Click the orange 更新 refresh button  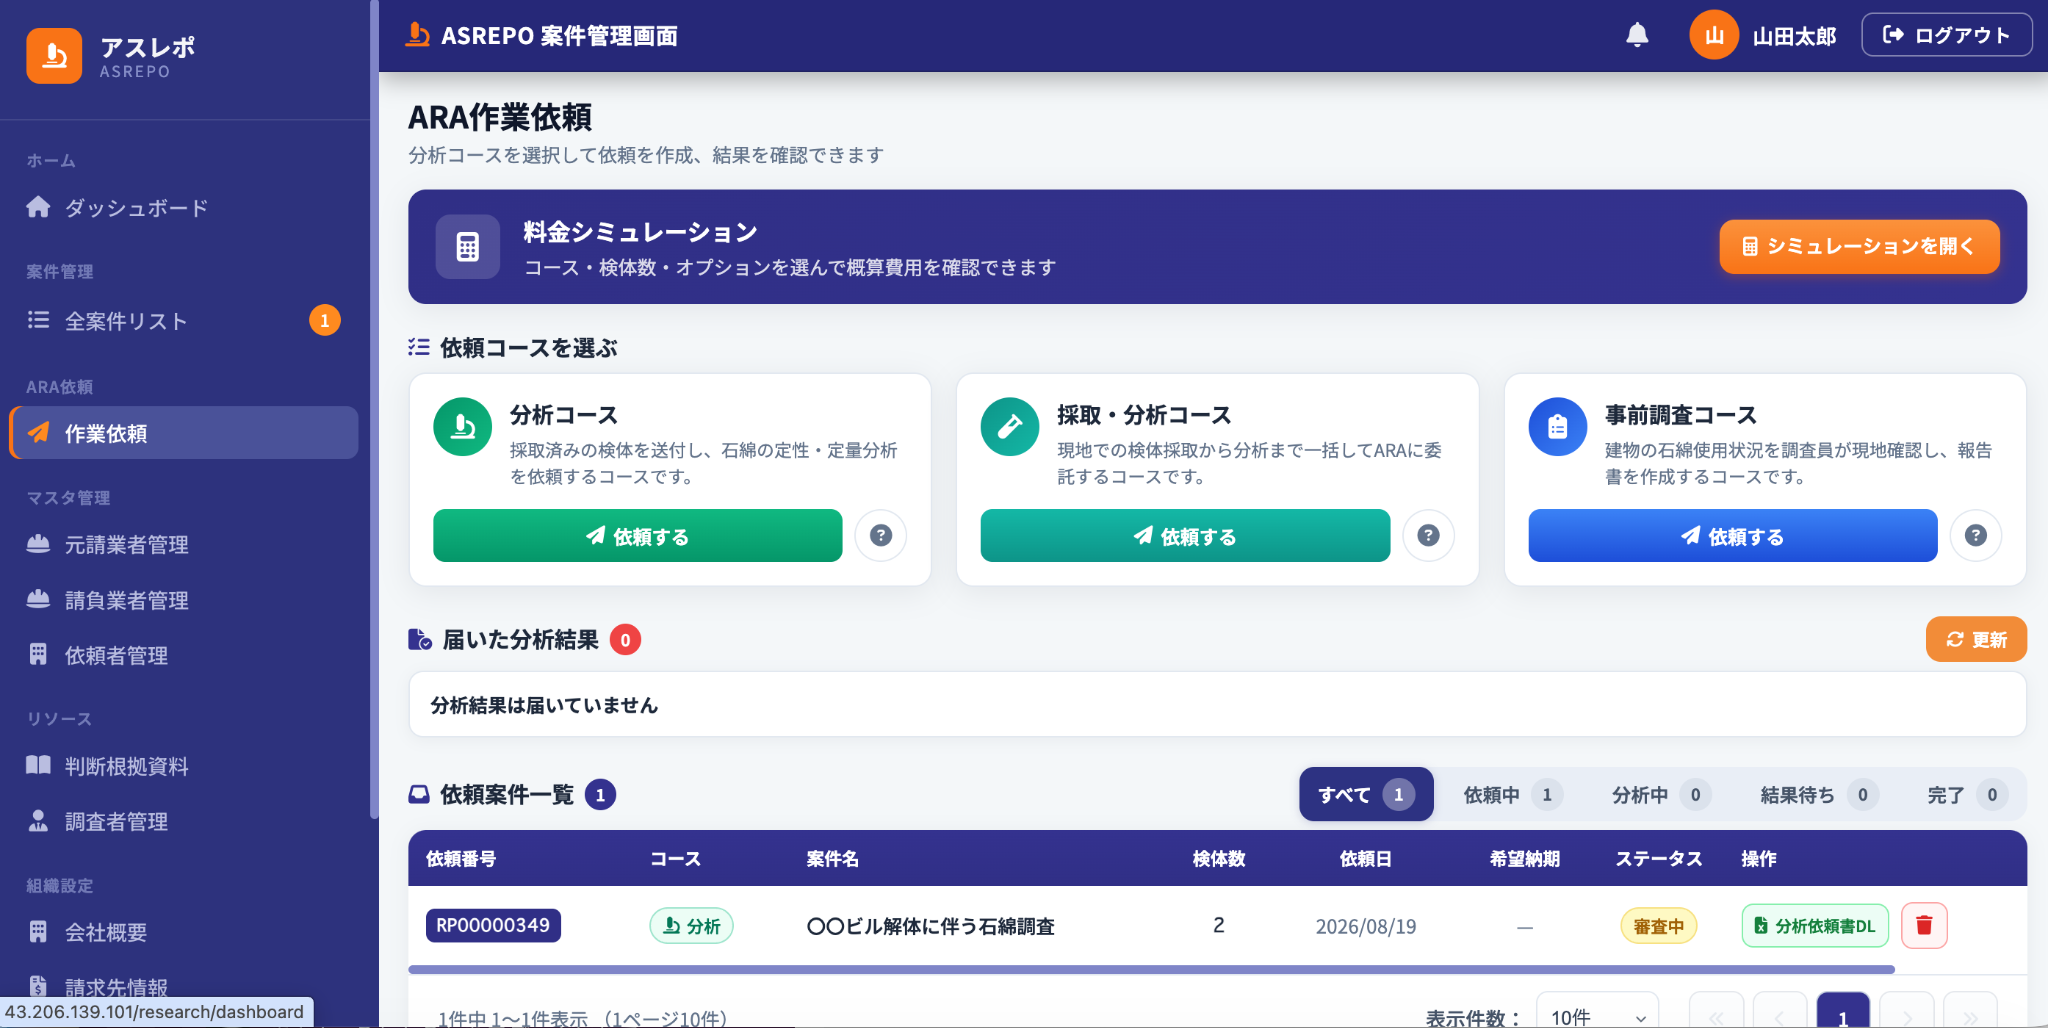[1976, 639]
